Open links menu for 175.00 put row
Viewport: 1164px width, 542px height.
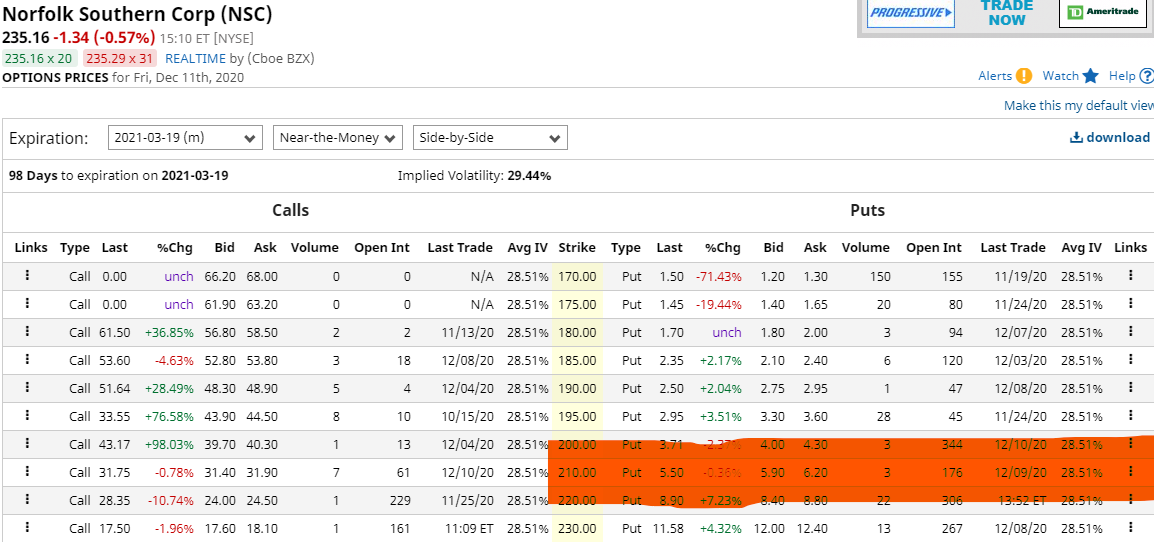pyautogui.click(x=1131, y=304)
